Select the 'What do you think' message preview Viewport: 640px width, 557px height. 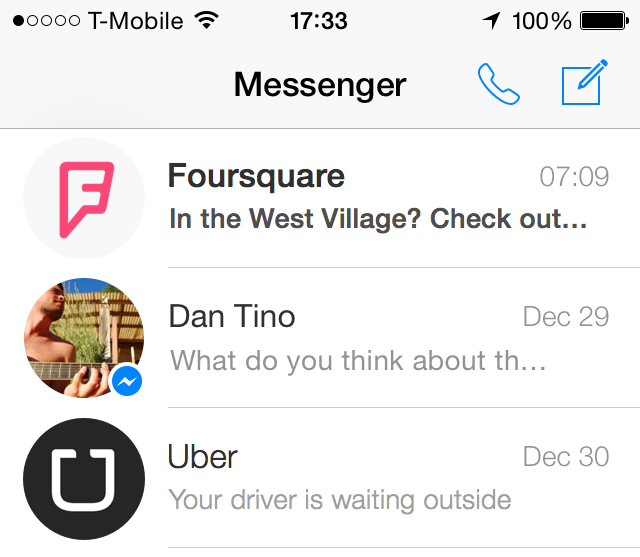click(x=358, y=361)
